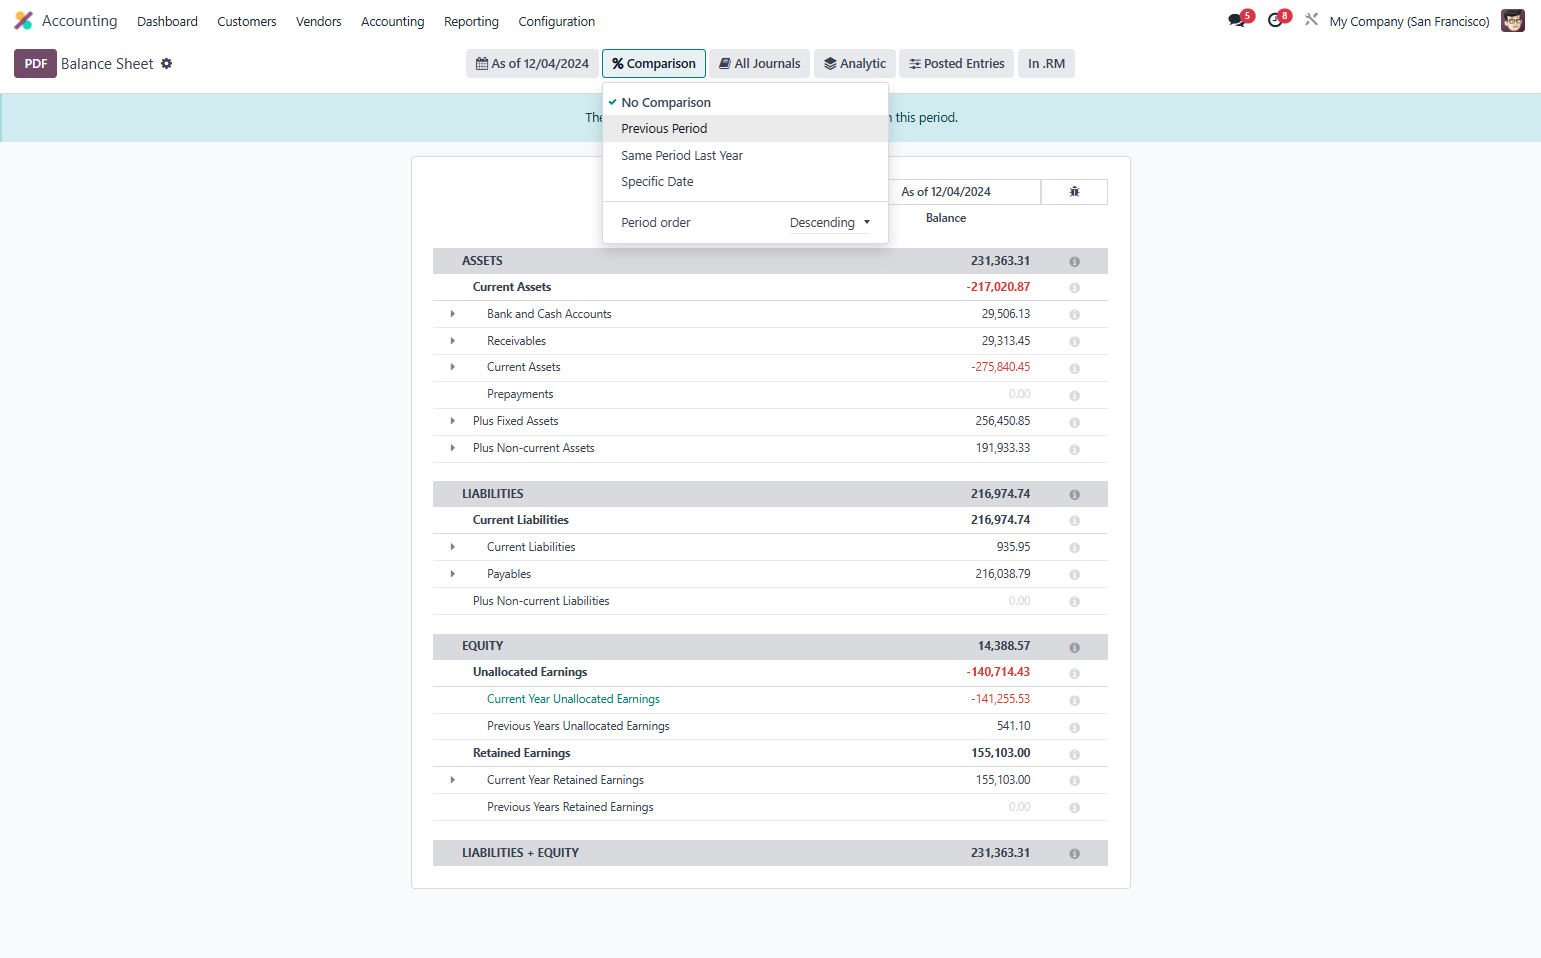Viewport: 1541px width, 958px height.
Task: Open the user avatar menu
Action: pyautogui.click(x=1513, y=21)
